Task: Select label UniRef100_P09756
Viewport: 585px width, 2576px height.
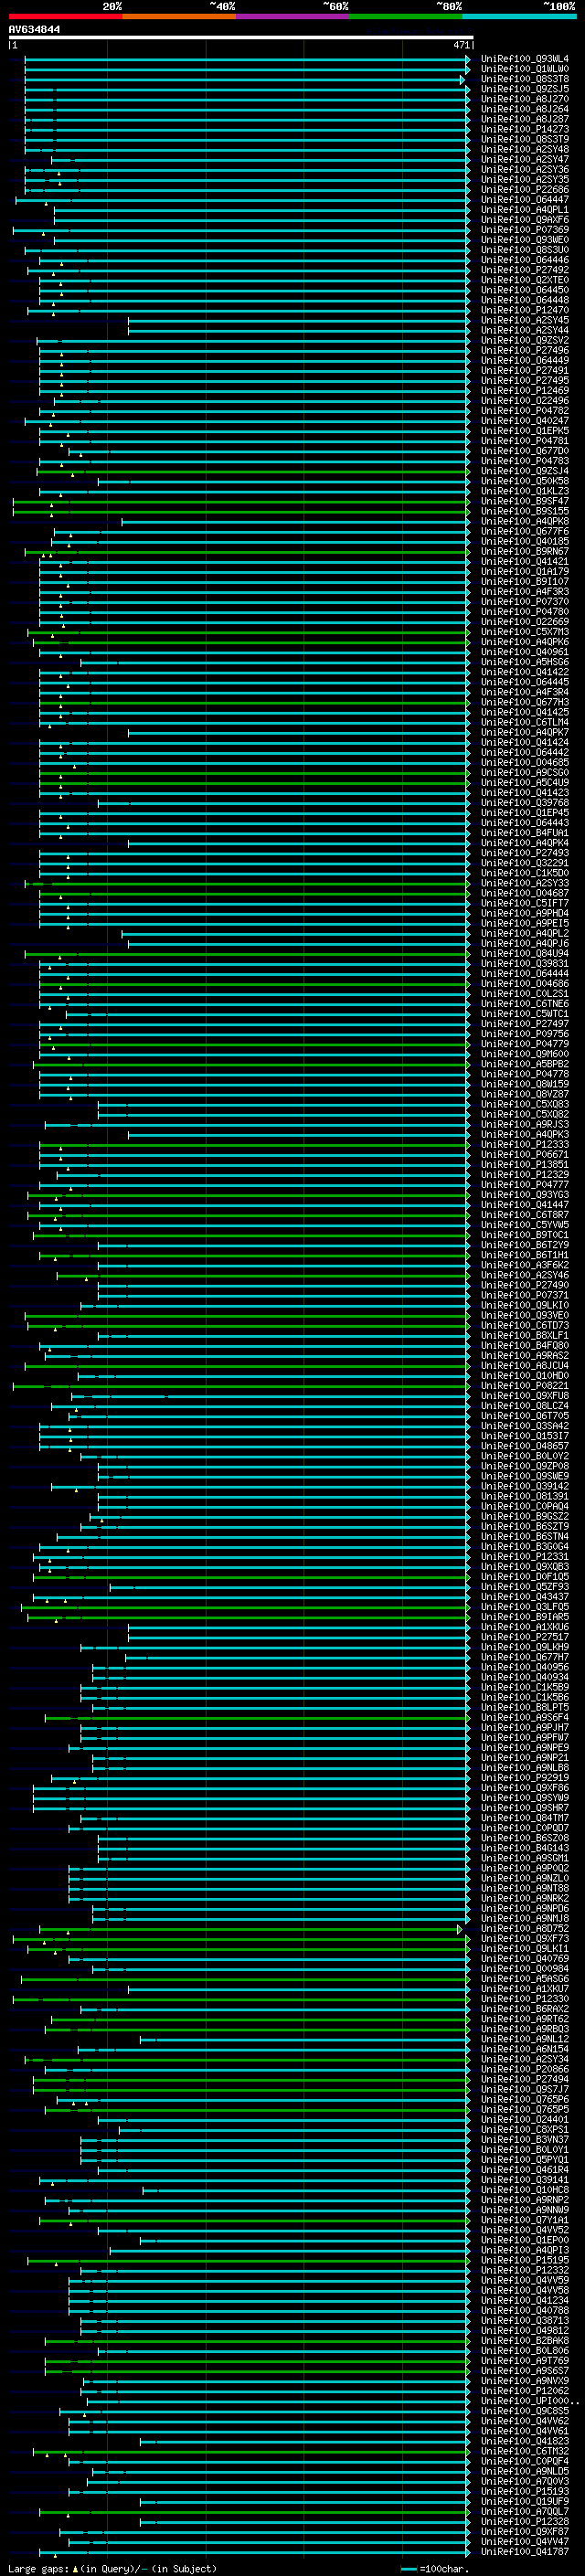Action: (x=524, y=1034)
